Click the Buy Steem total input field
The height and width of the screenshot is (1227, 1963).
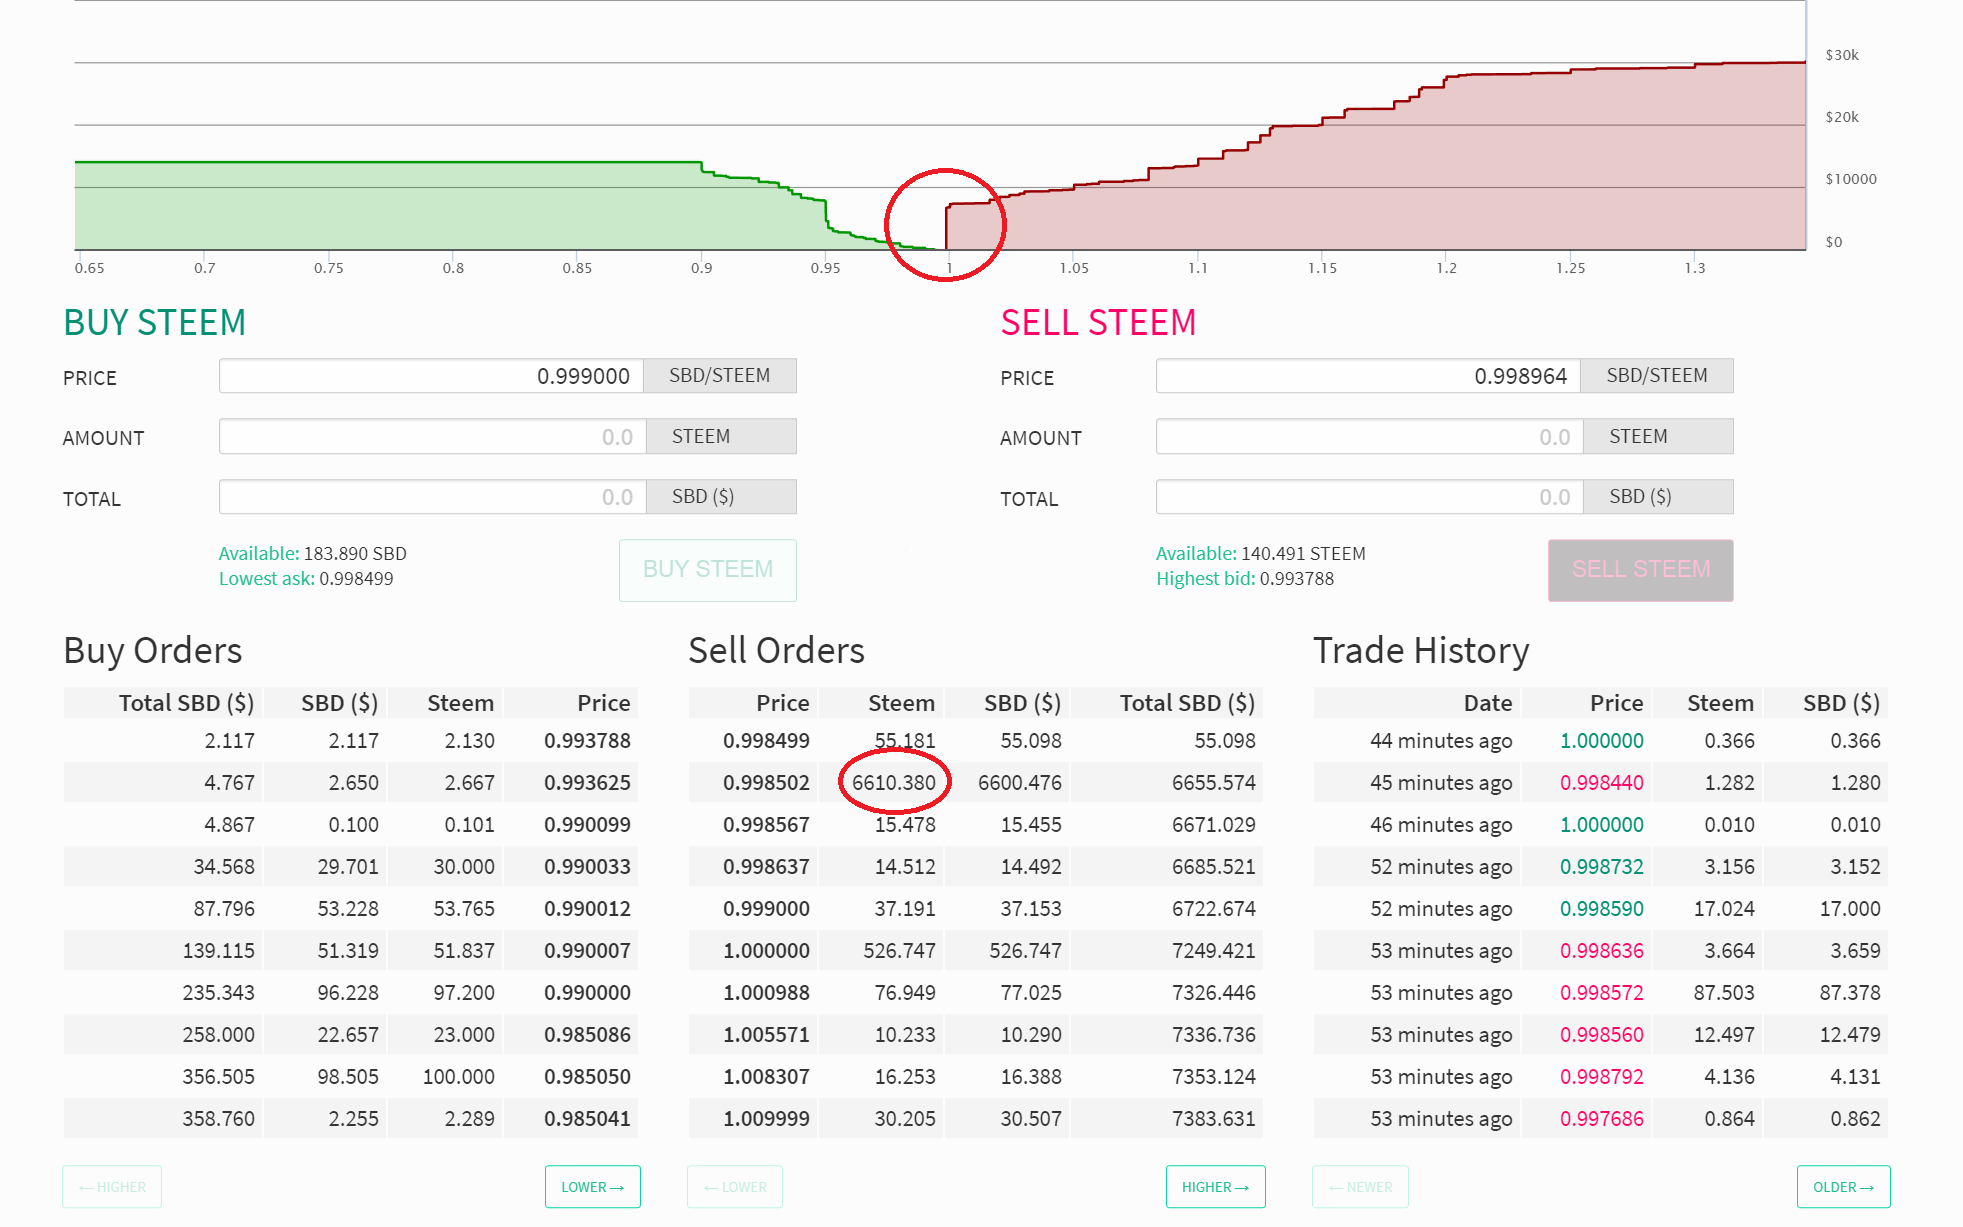click(432, 497)
